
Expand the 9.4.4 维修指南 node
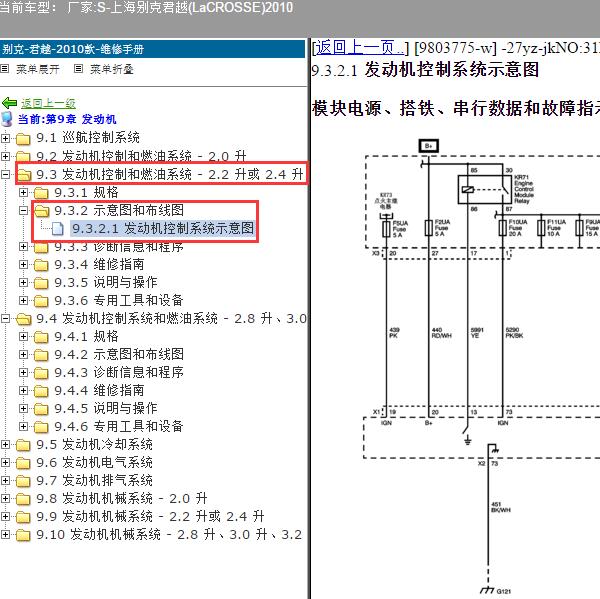(23, 390)
